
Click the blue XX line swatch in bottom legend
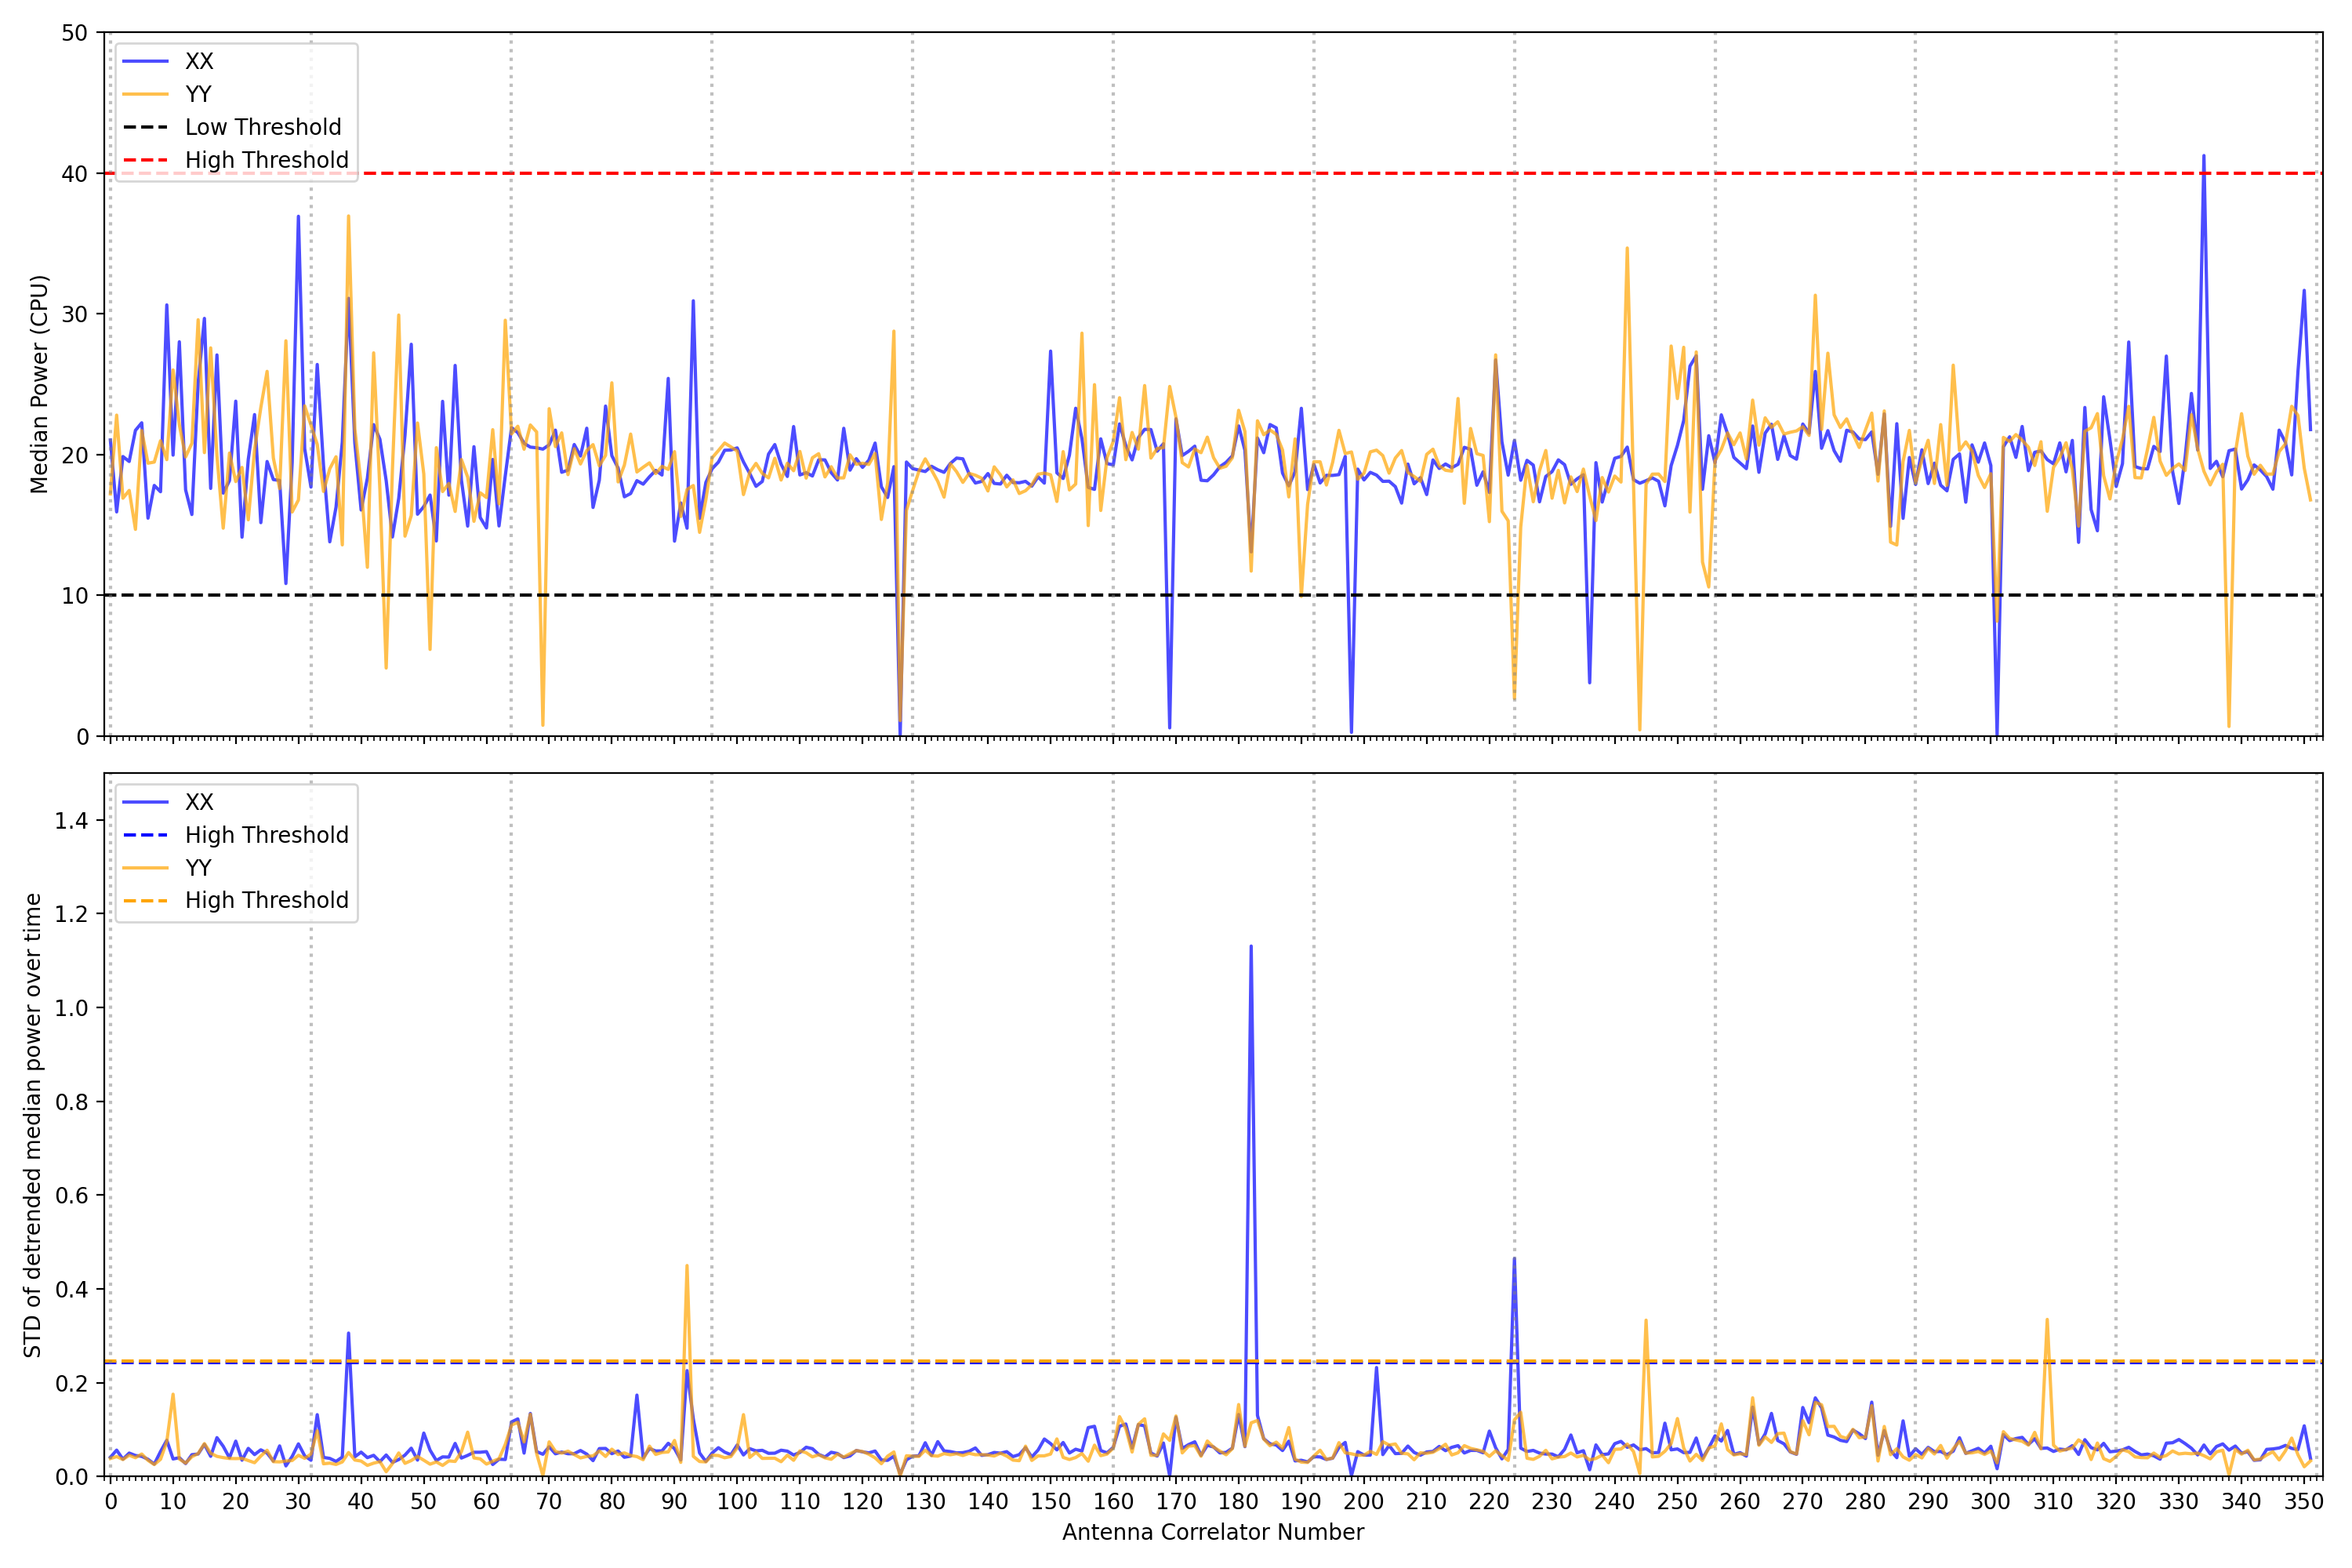[146, 802]
